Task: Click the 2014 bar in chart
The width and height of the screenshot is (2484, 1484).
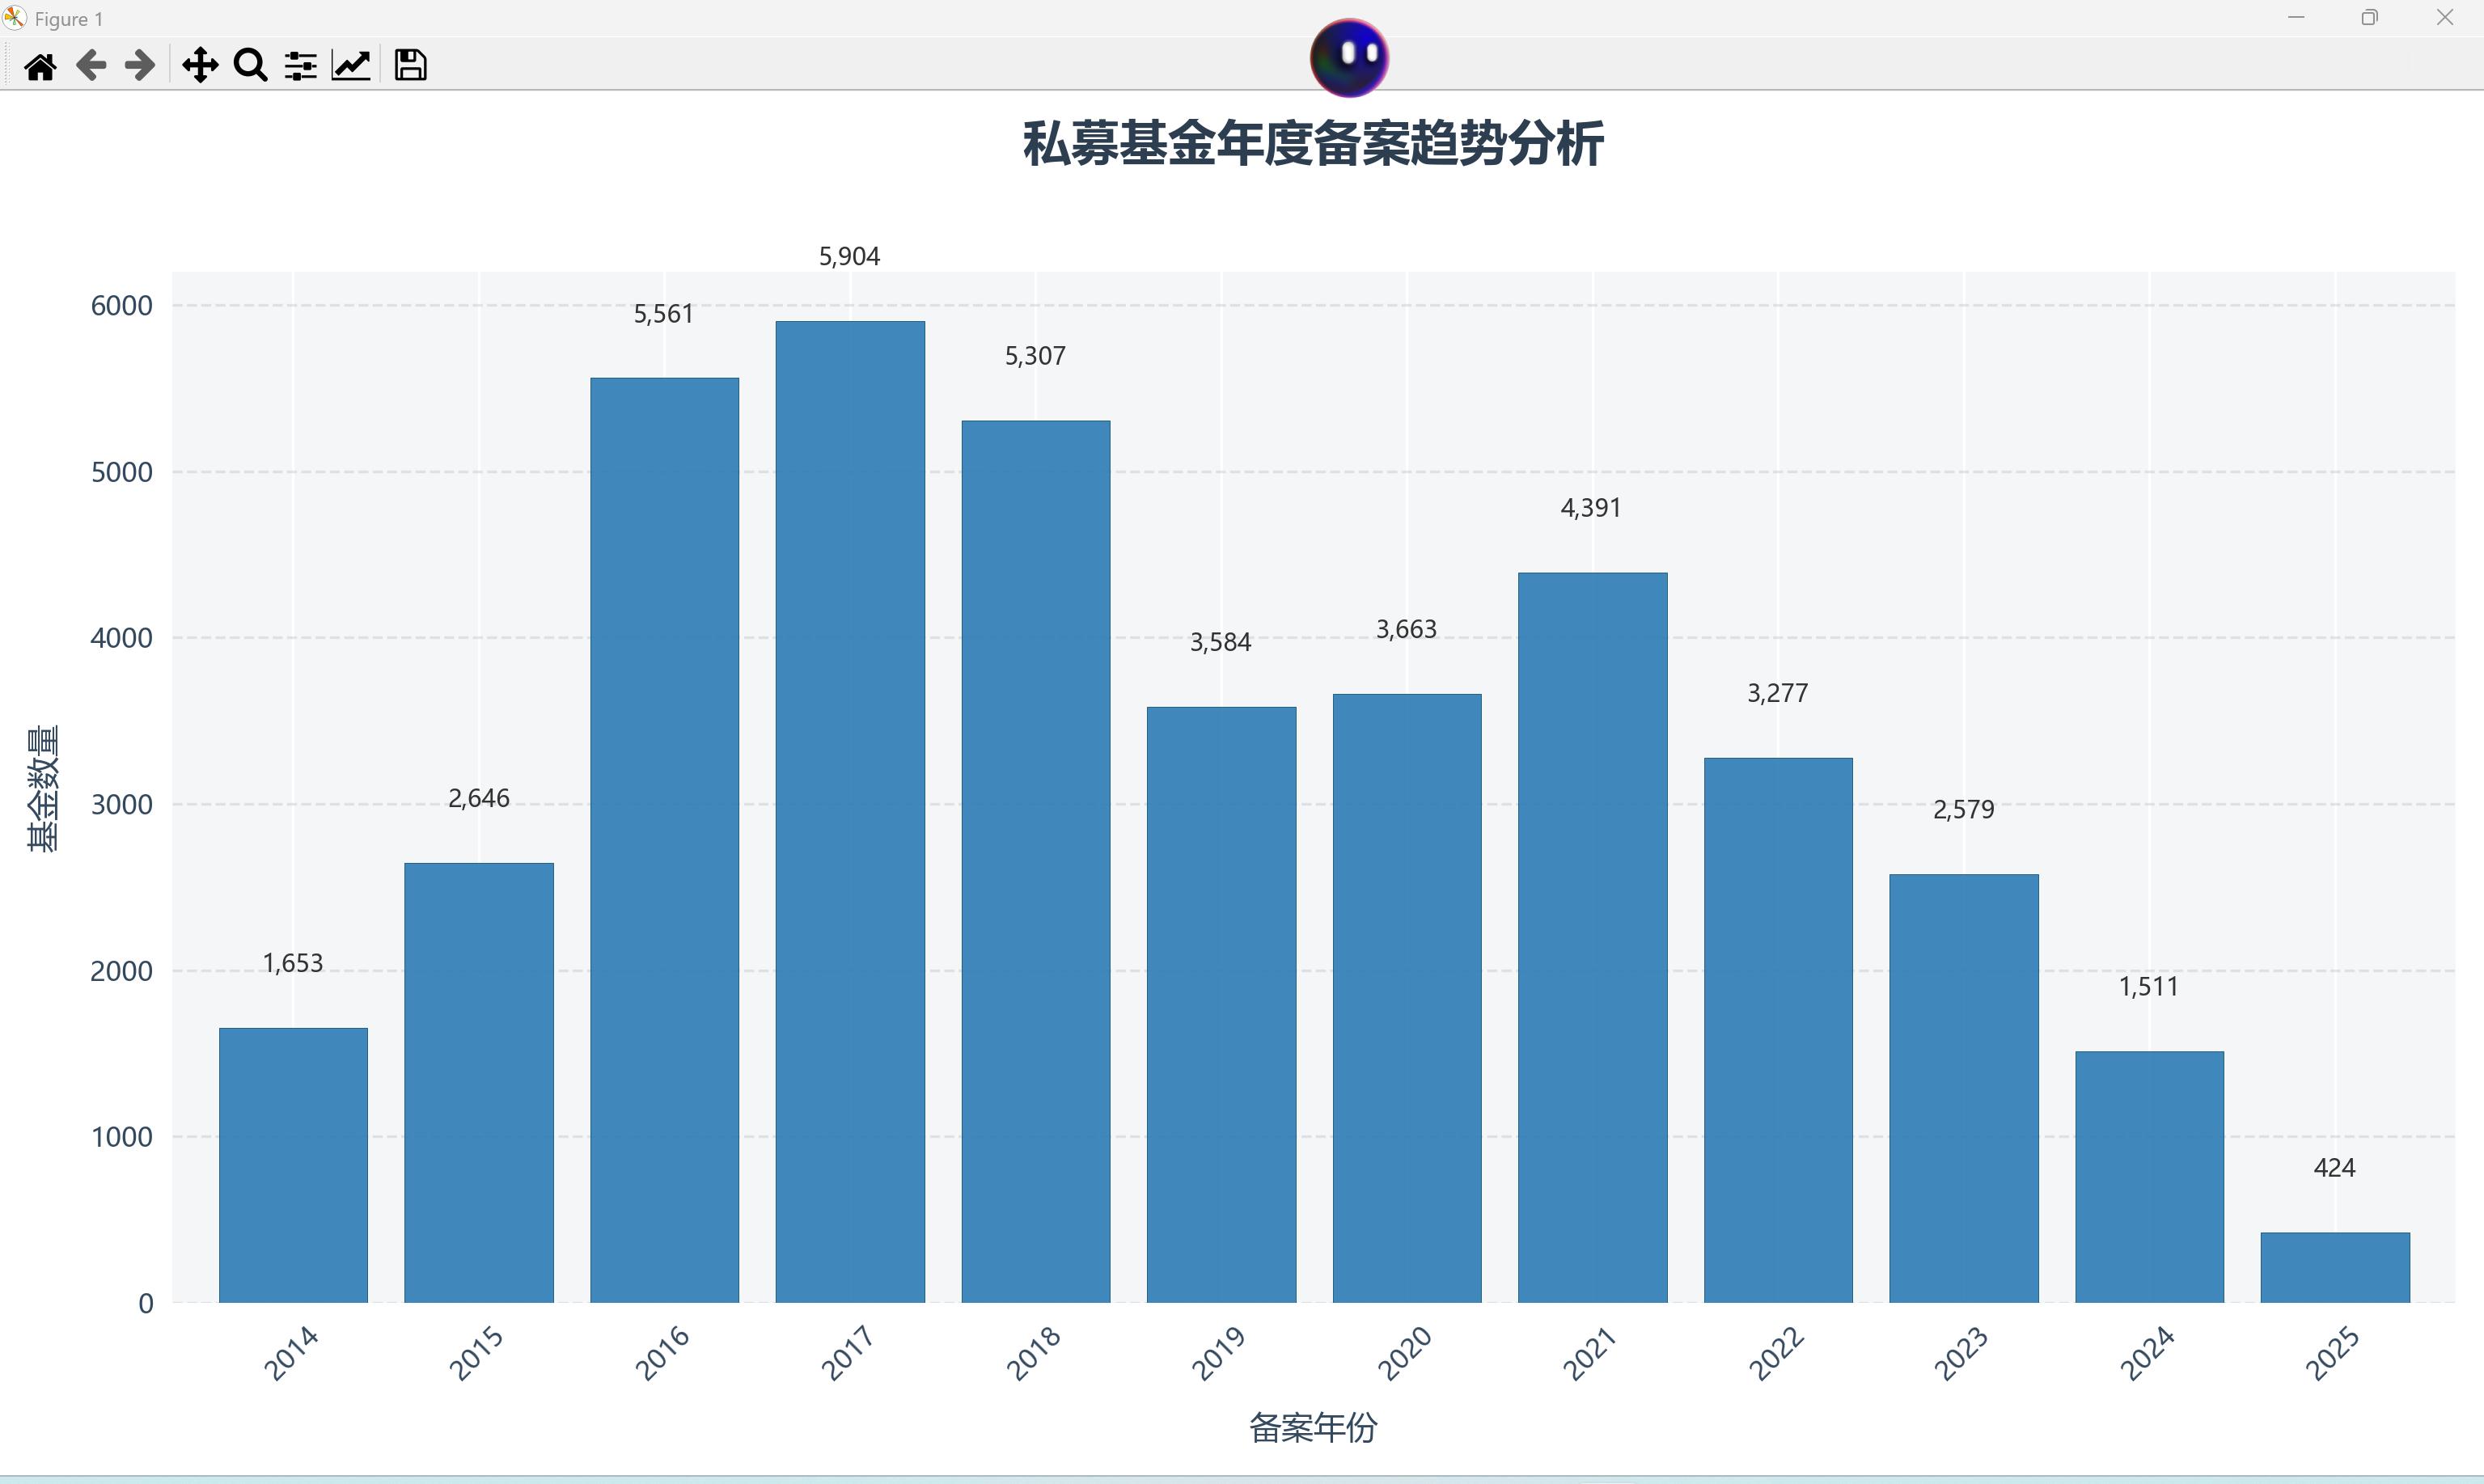Action: click(293, 1165)
